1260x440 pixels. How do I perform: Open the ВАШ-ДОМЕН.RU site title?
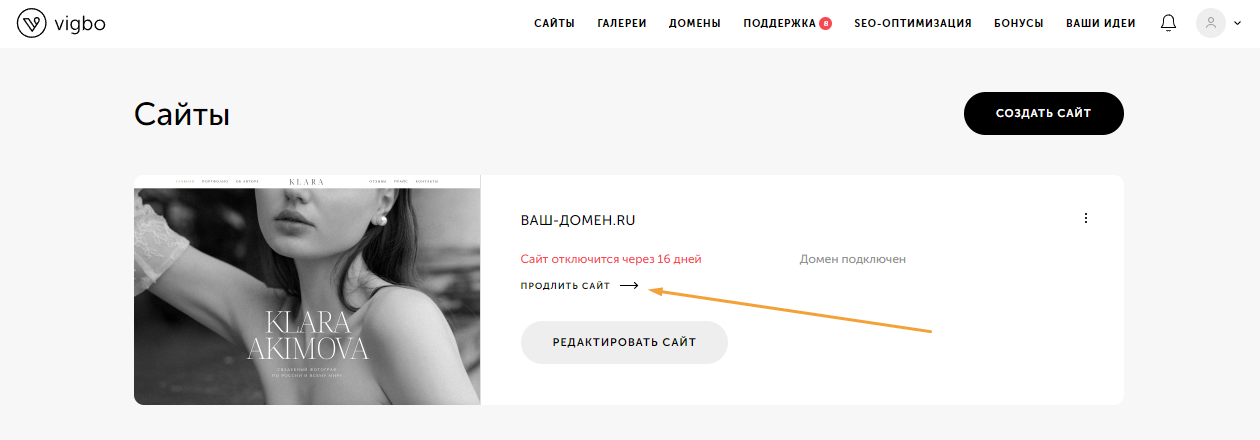click(x=579, y=220)
